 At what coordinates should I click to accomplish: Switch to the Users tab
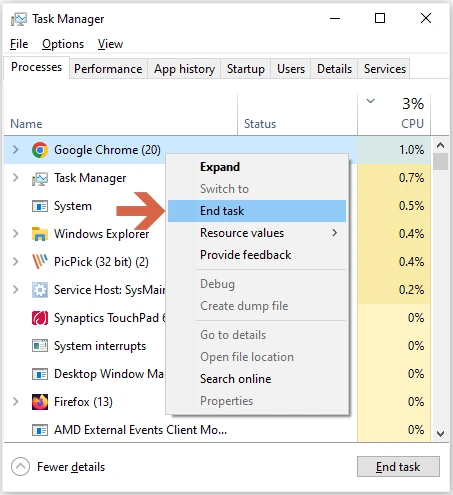coord(291,69)
